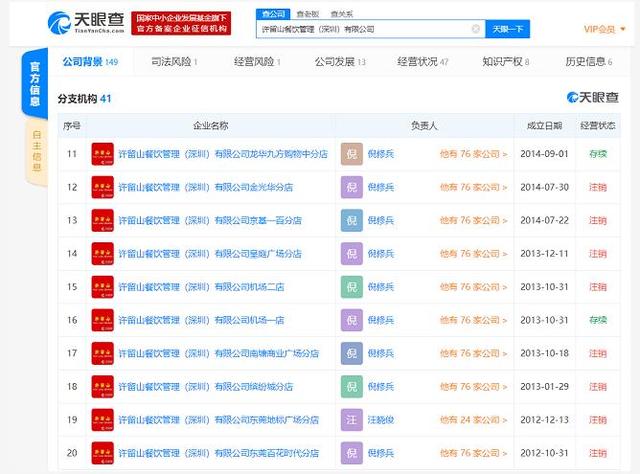640x474 pixels.
Task: Expand 他有 76 家公司 in row 14
Action: (473, 254)
